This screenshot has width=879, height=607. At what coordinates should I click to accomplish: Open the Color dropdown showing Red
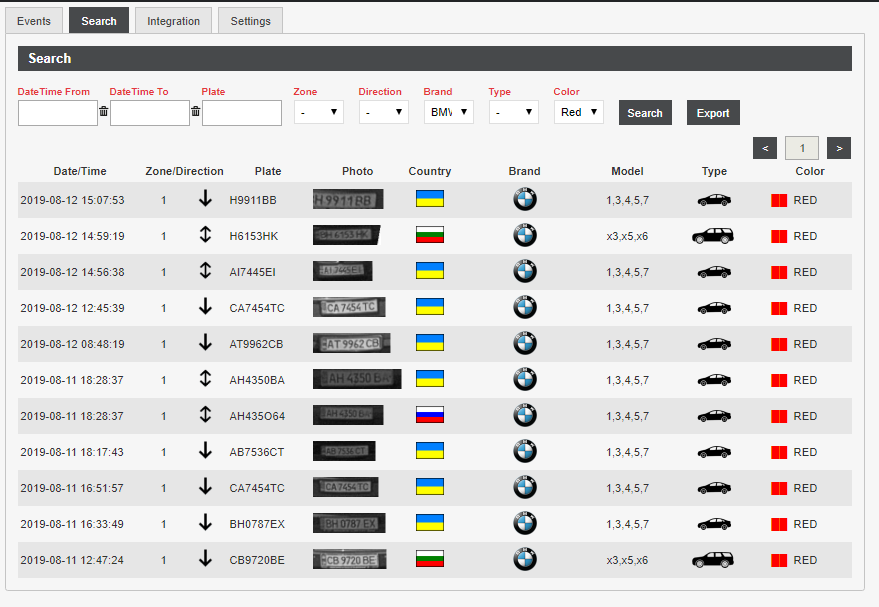579,112
